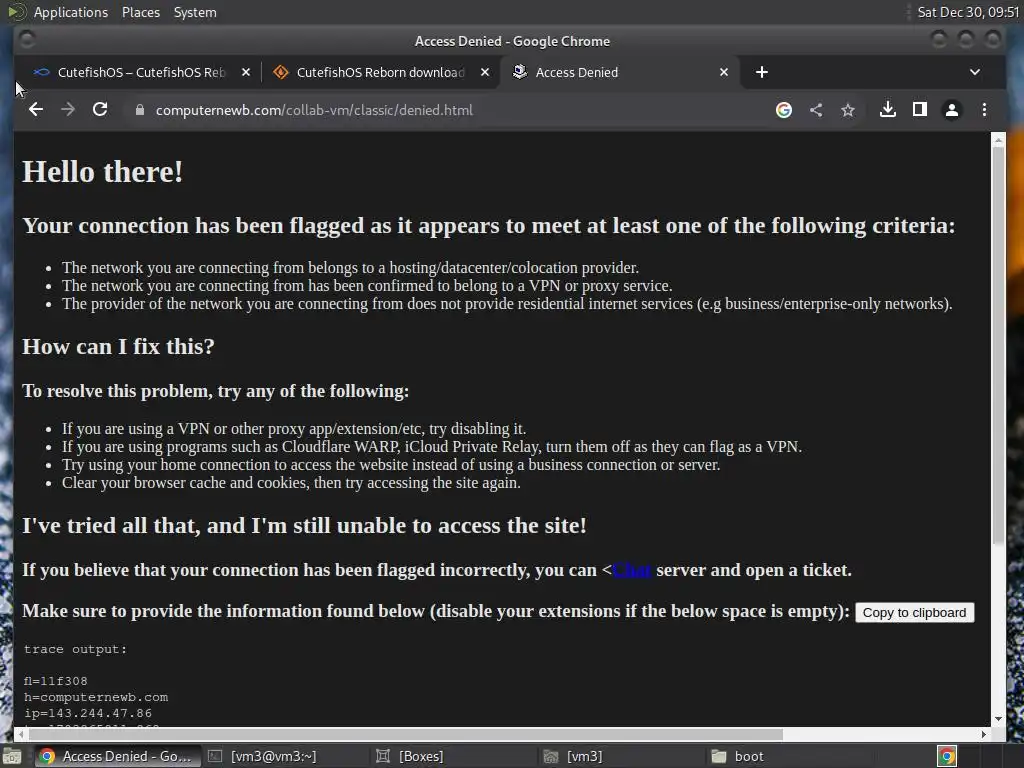Click Copy to clipboard button

[x=914, y=613]
